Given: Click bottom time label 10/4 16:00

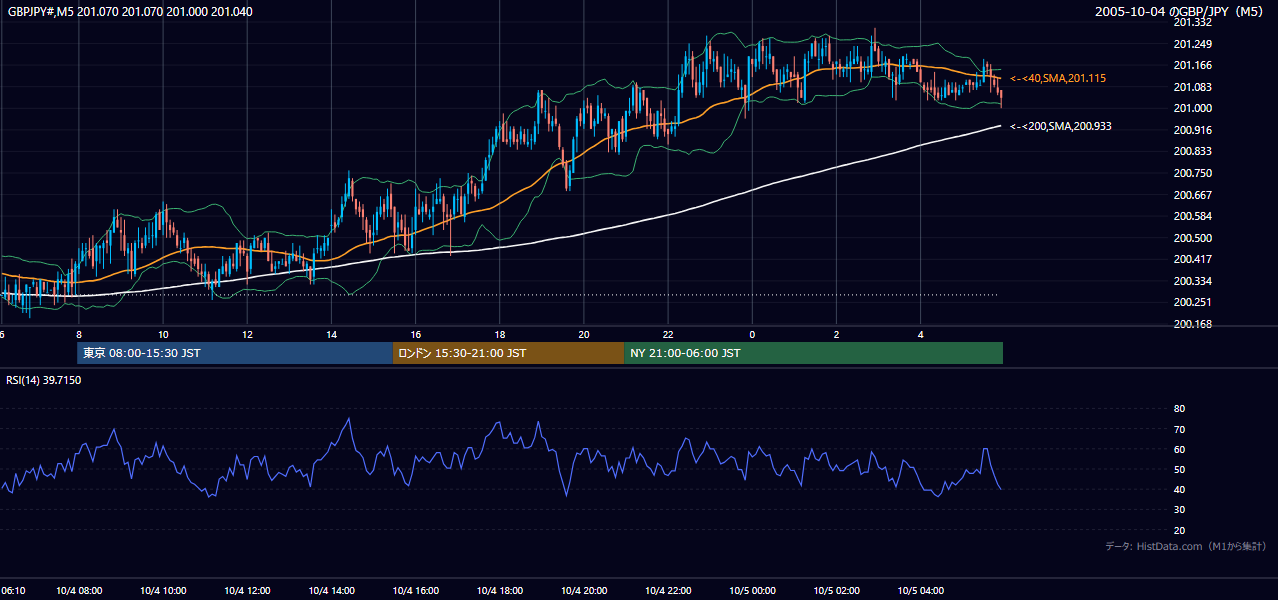Looking at the screenshot, I should coord(416,591).
